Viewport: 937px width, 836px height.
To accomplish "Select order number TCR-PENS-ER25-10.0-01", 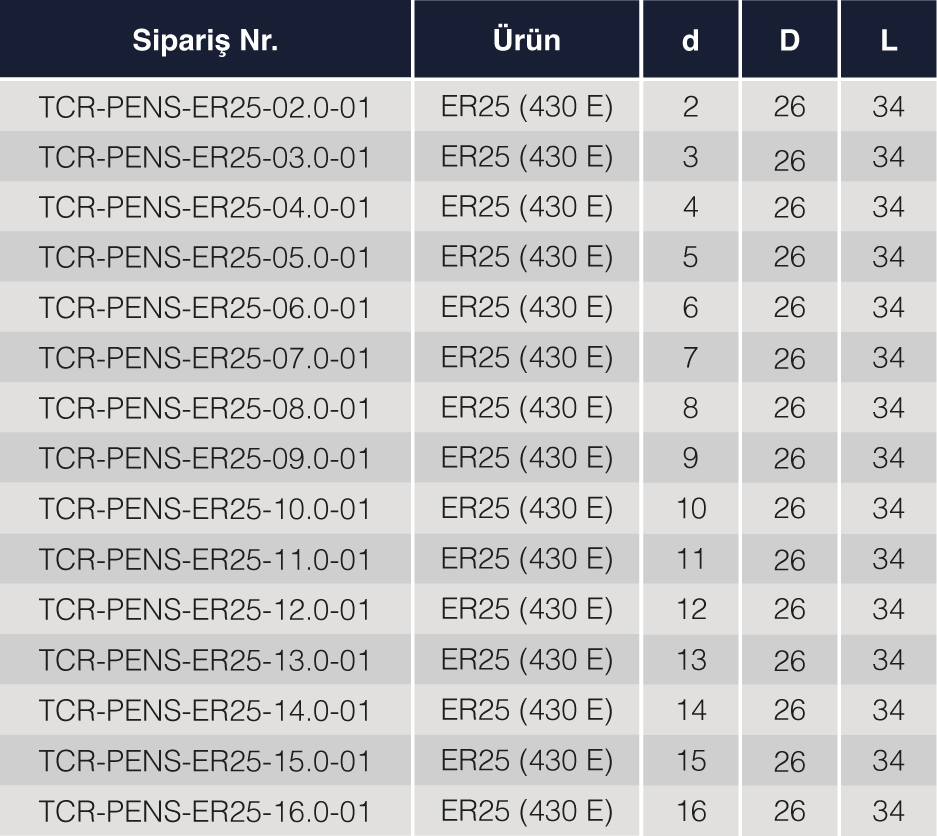I will (205, 509).
